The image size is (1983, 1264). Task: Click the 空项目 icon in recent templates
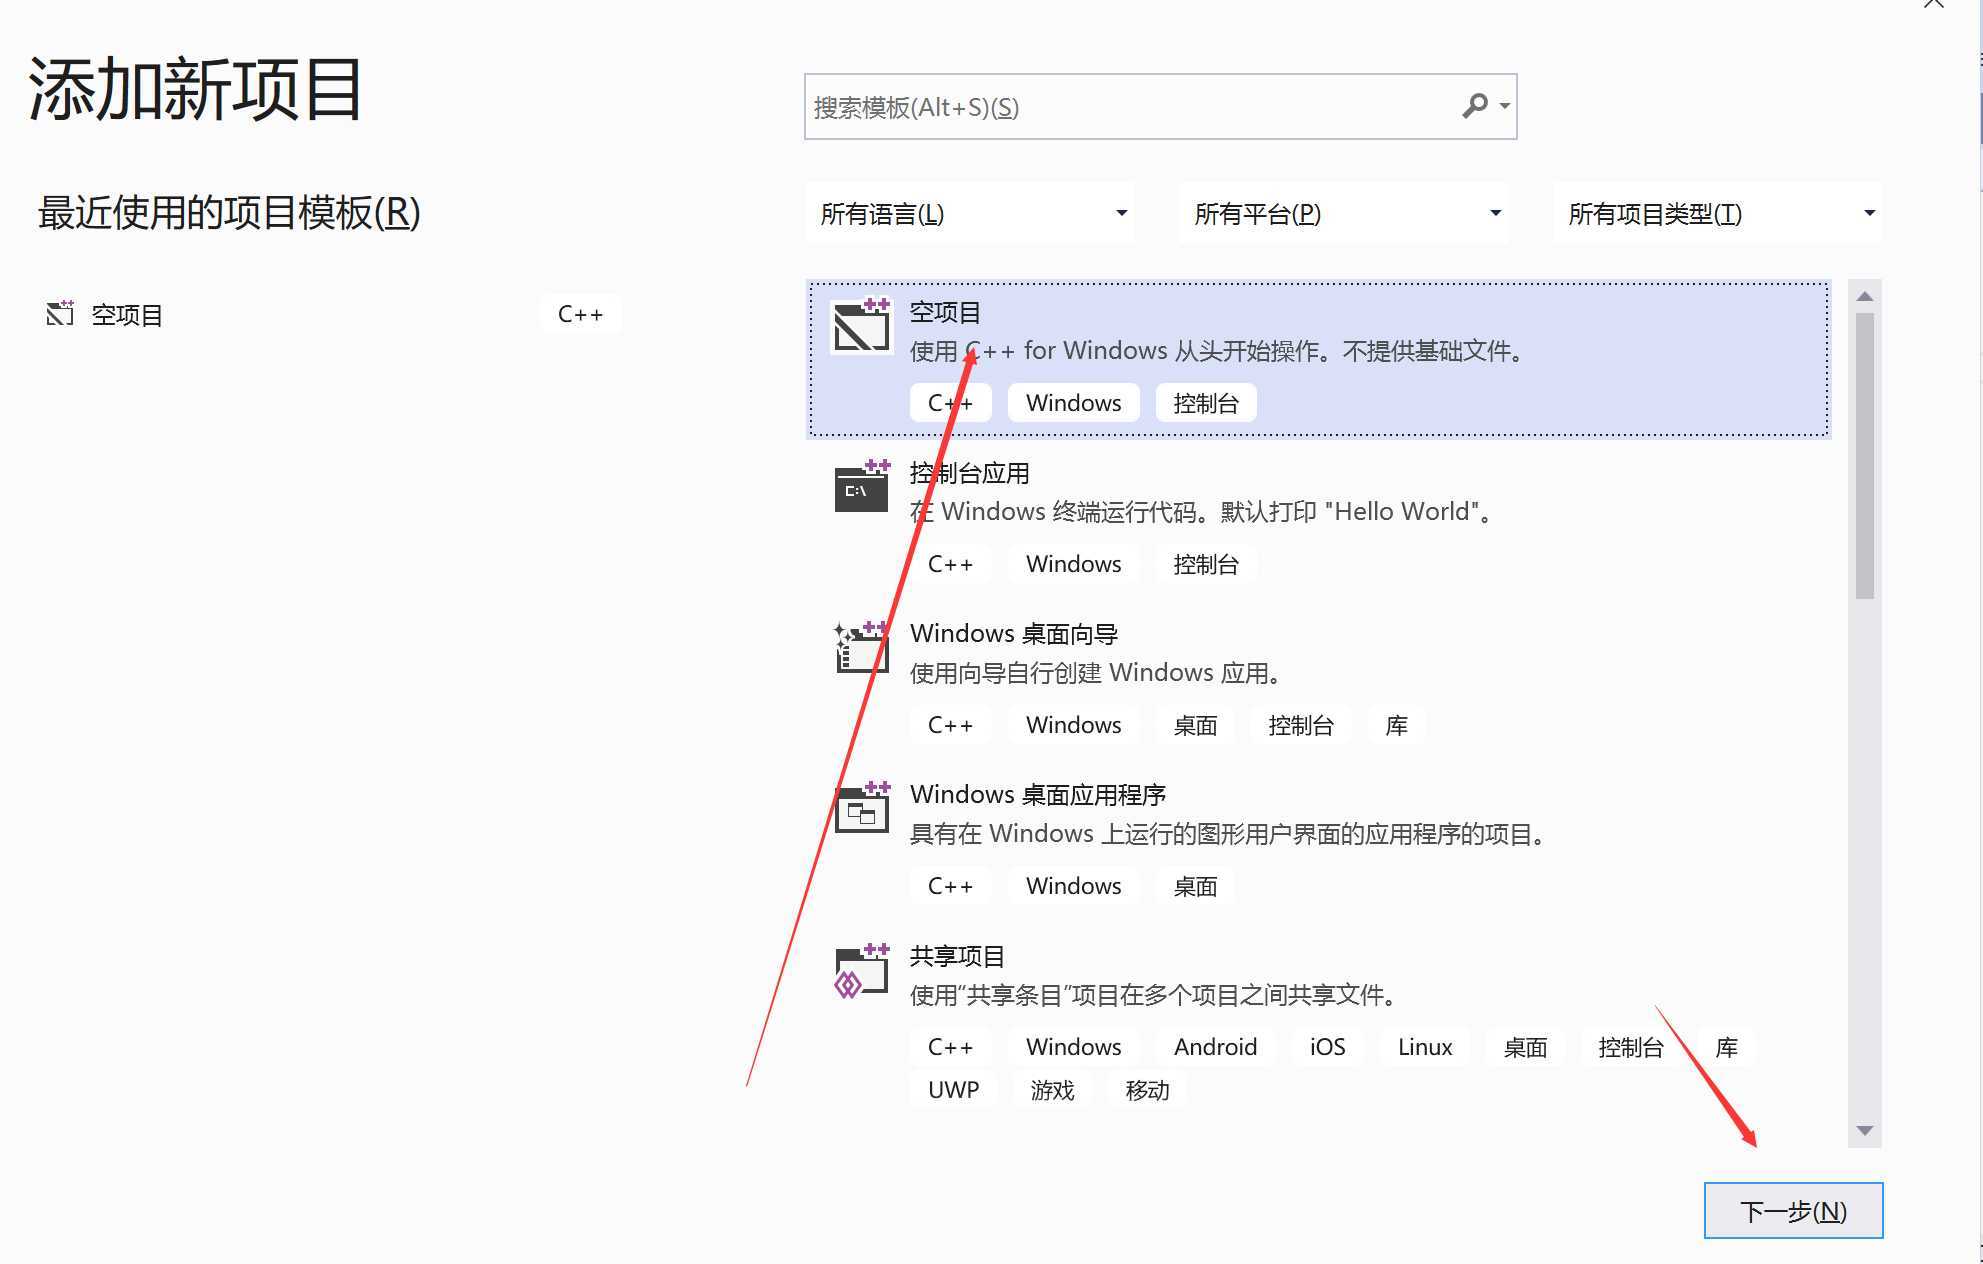[x=60, y=313]
